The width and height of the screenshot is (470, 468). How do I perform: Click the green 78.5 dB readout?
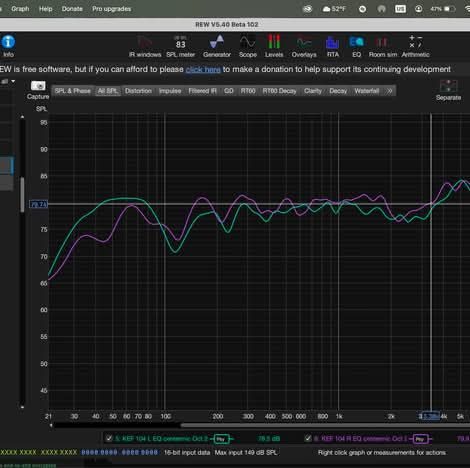(x=269, y=439)
